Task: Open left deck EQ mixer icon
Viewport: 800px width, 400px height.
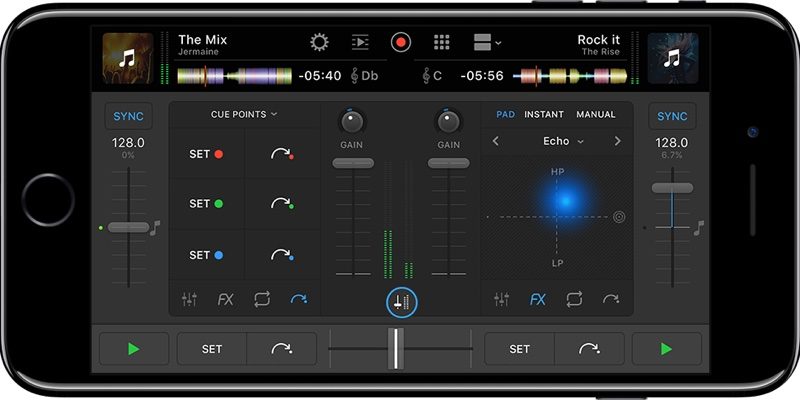Action: pyautogui.click(x=189, y=299)
